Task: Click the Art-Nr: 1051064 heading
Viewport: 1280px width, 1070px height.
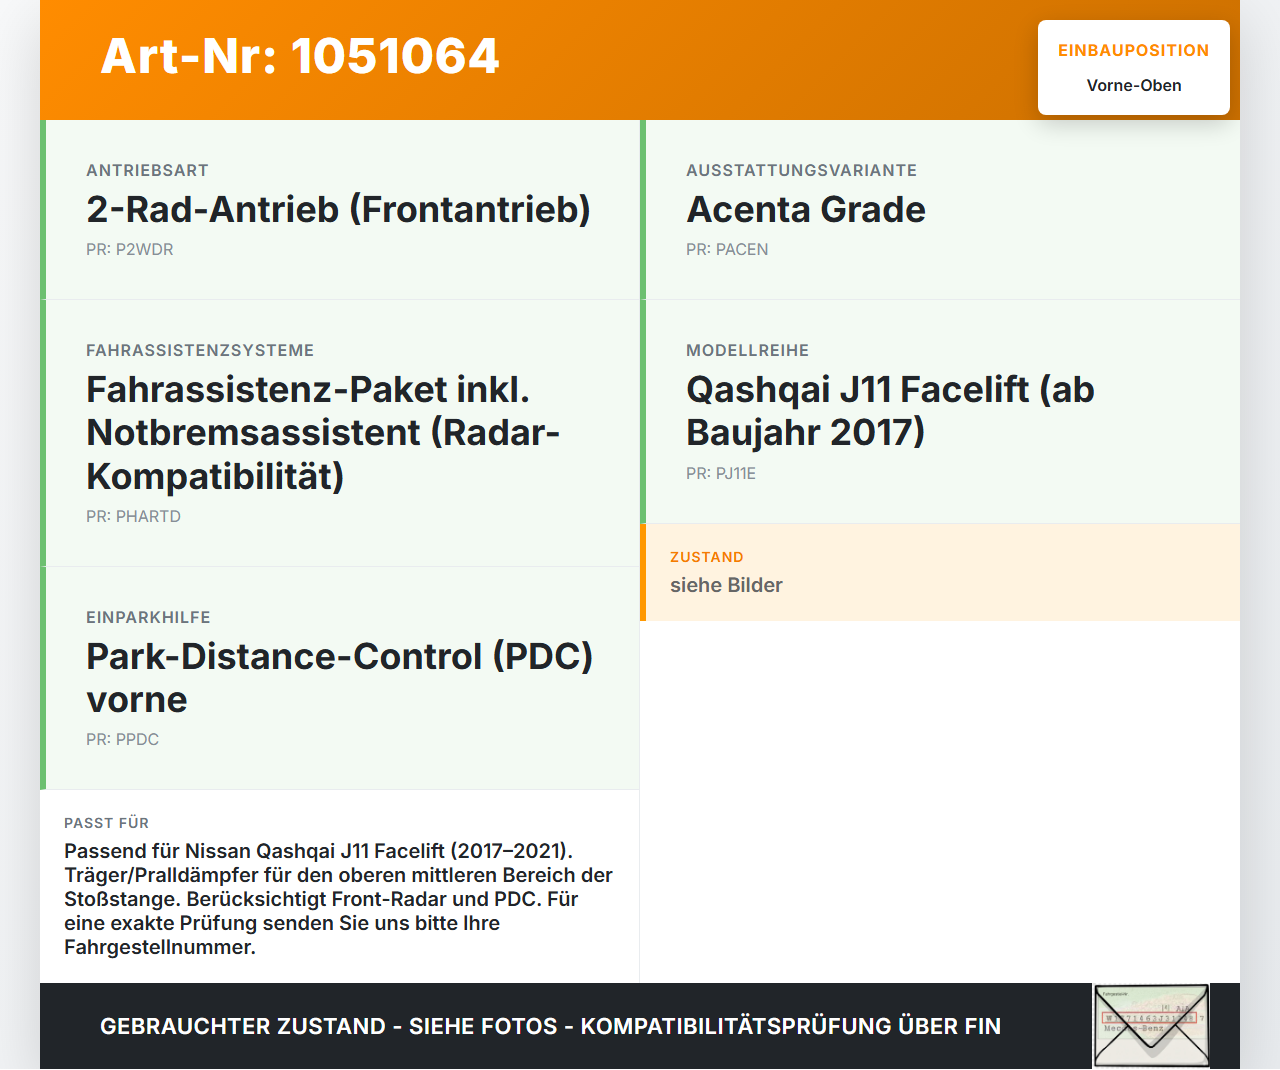Action: coord(300,56)
